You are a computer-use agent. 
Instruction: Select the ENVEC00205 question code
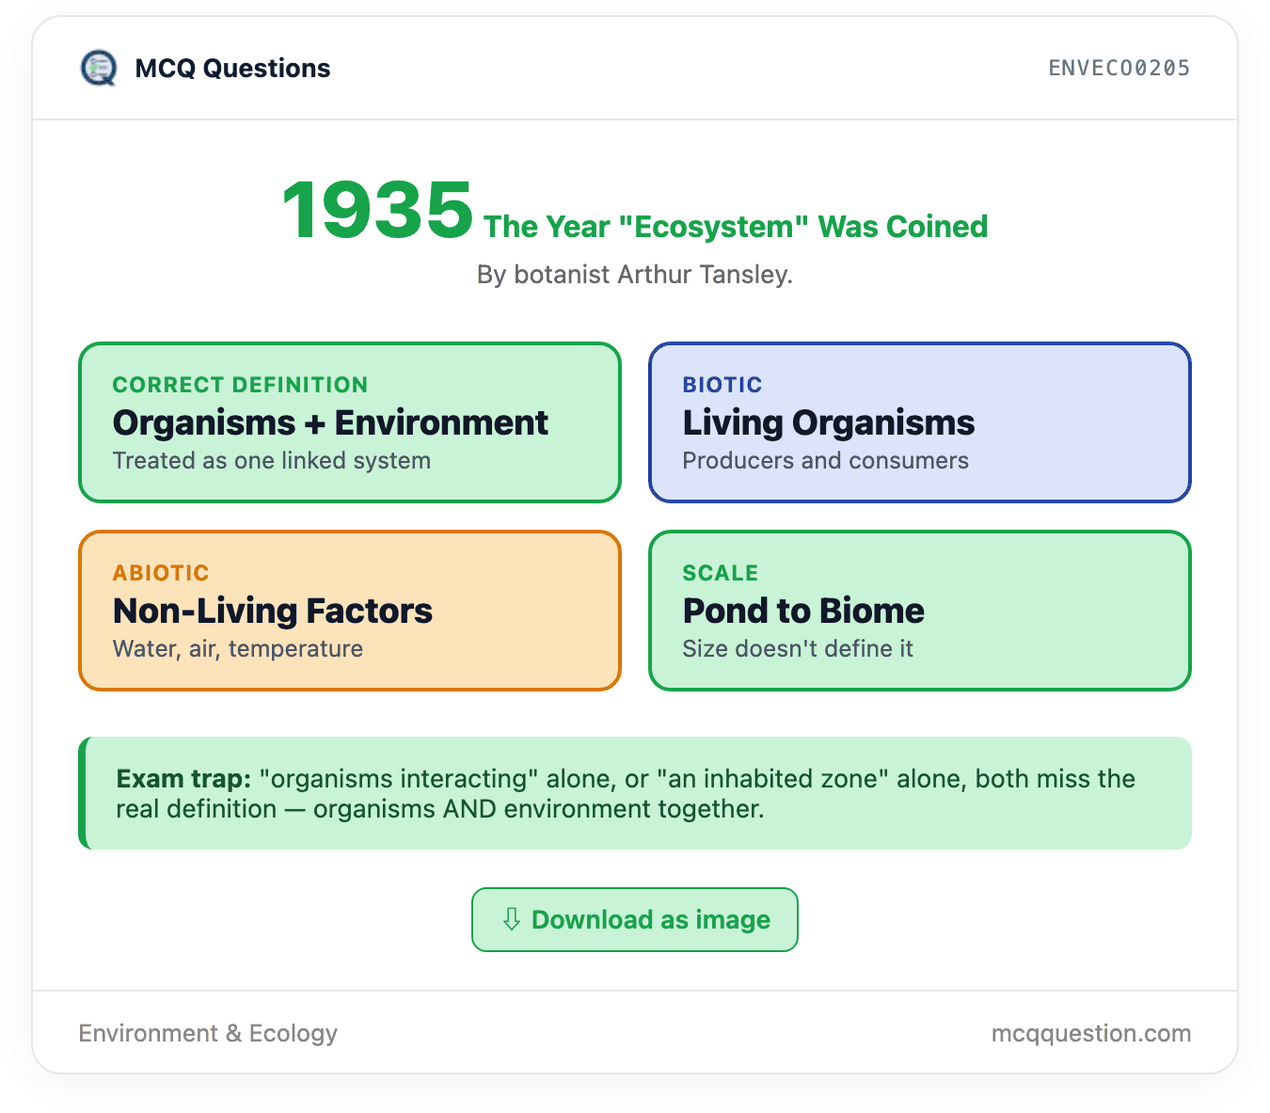[1119, 68]
